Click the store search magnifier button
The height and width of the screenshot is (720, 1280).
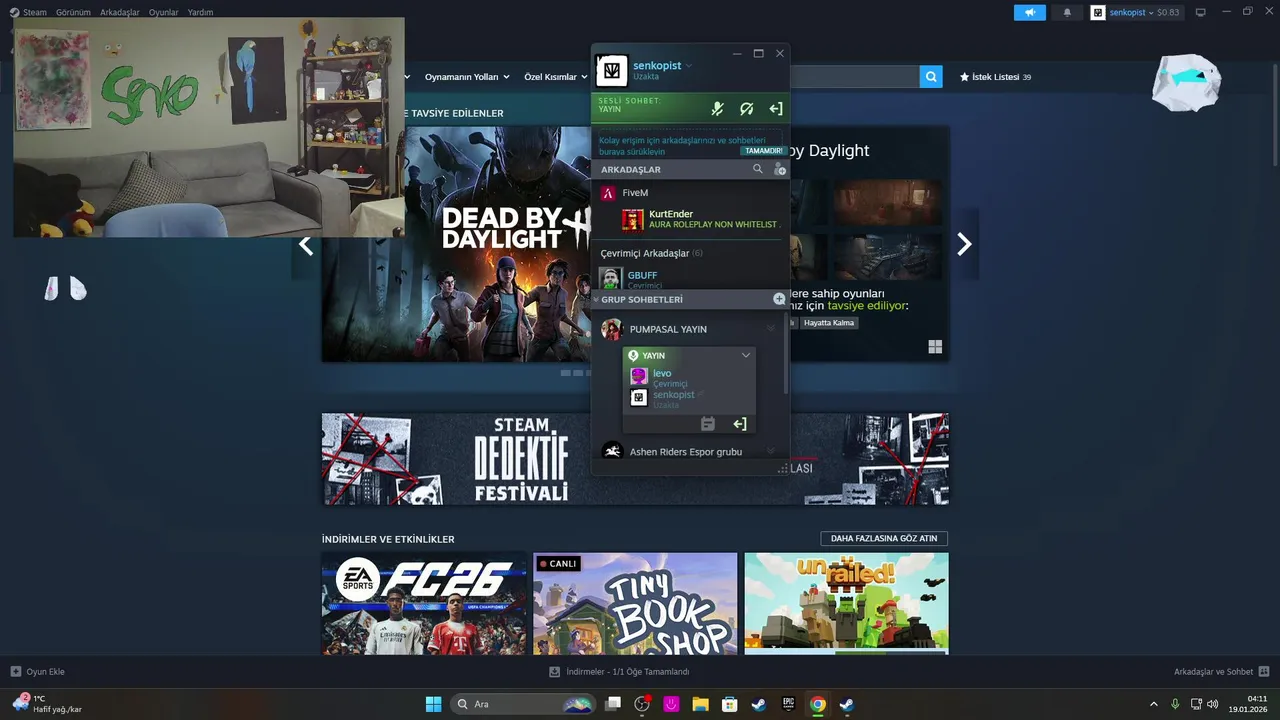(931, 76)
